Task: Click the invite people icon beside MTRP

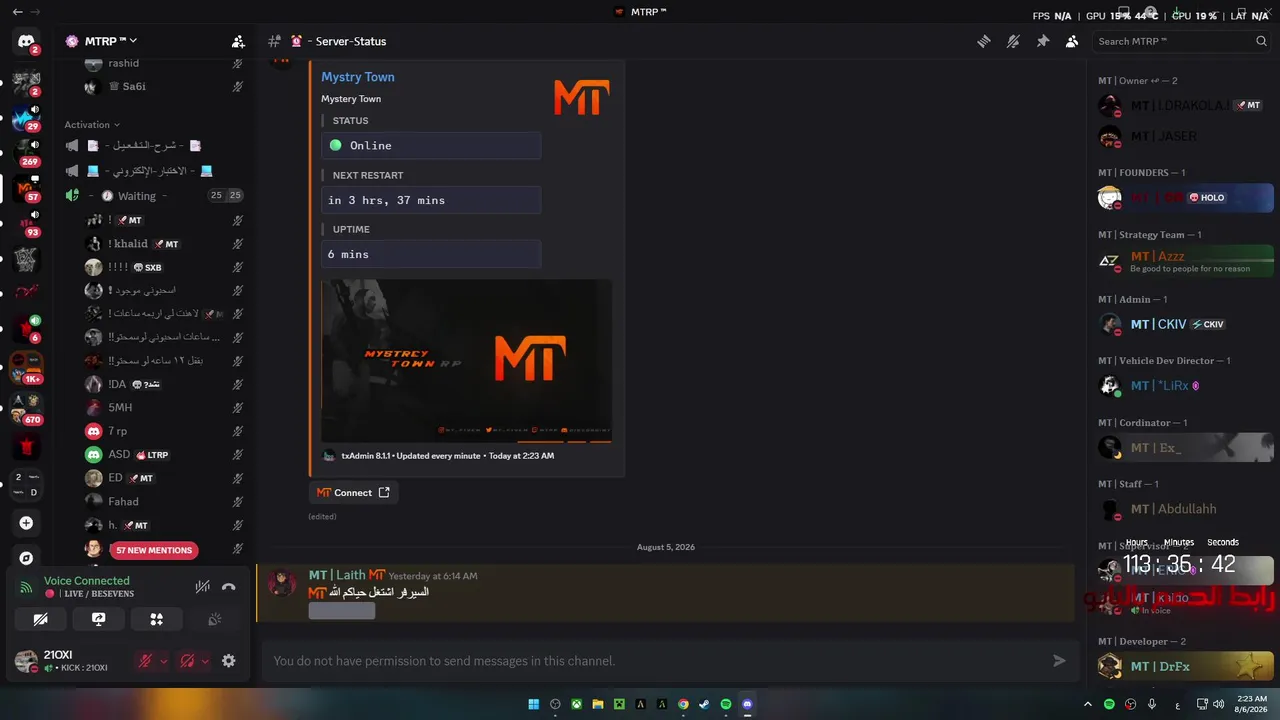Action: pyautogui.click(x=238, y=41)
